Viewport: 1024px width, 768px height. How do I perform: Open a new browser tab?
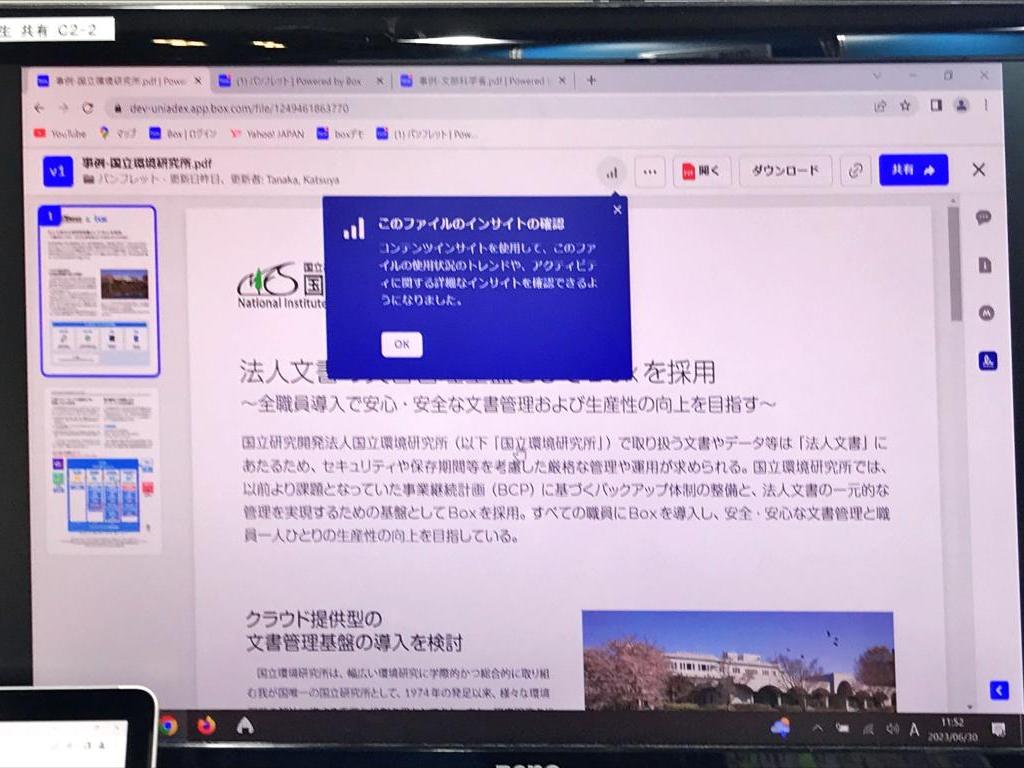[591, 80]
